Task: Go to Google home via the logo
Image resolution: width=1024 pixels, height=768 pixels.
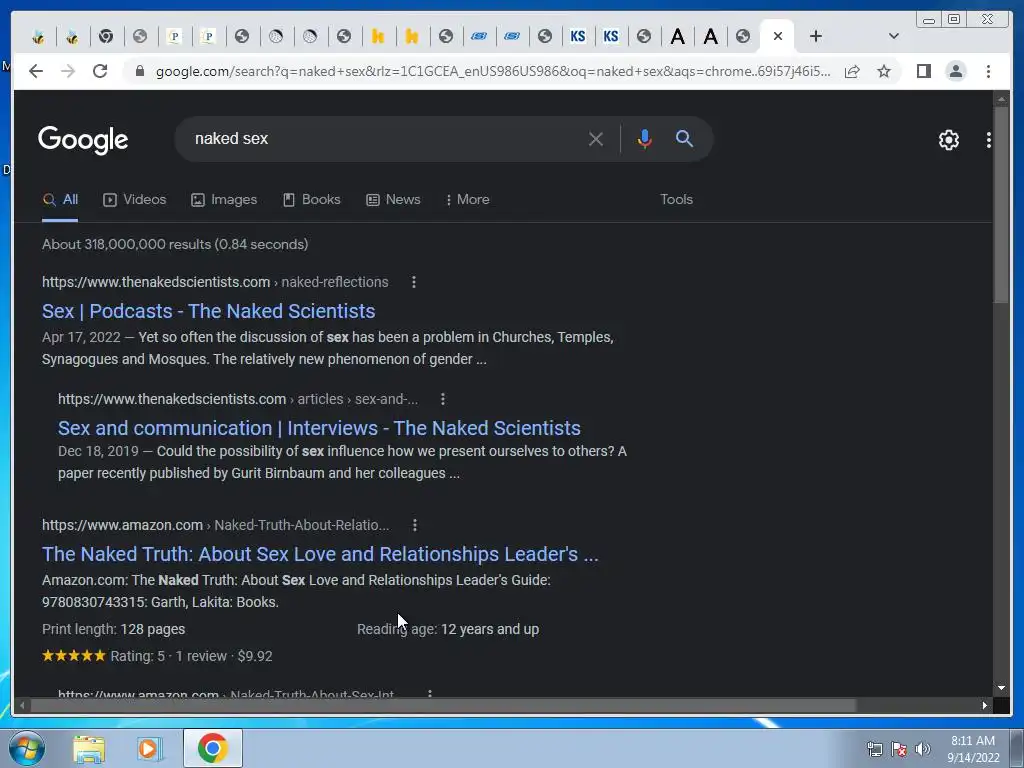Action: click(83, 140)
